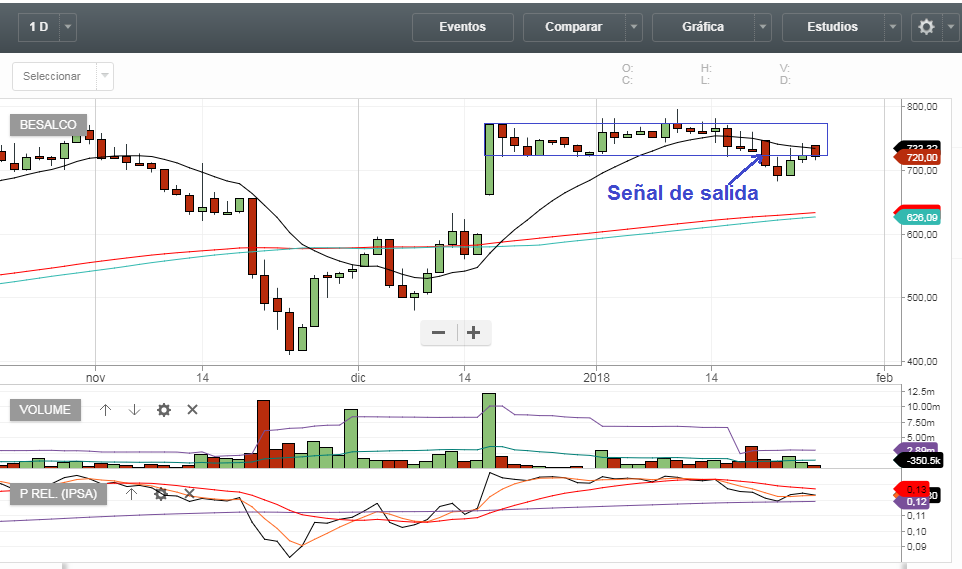This screenshot has width=962, height=569.
Task: Open chart settings gear in top toolbar
Action: pos(926,27)
